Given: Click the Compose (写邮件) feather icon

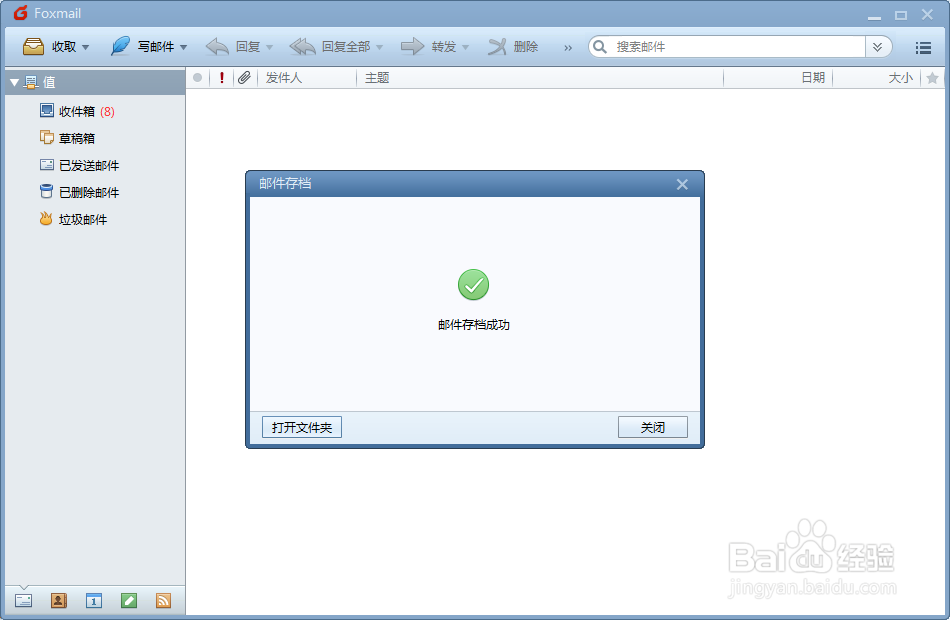Looking at the screenshot, I should pos(120,46).
